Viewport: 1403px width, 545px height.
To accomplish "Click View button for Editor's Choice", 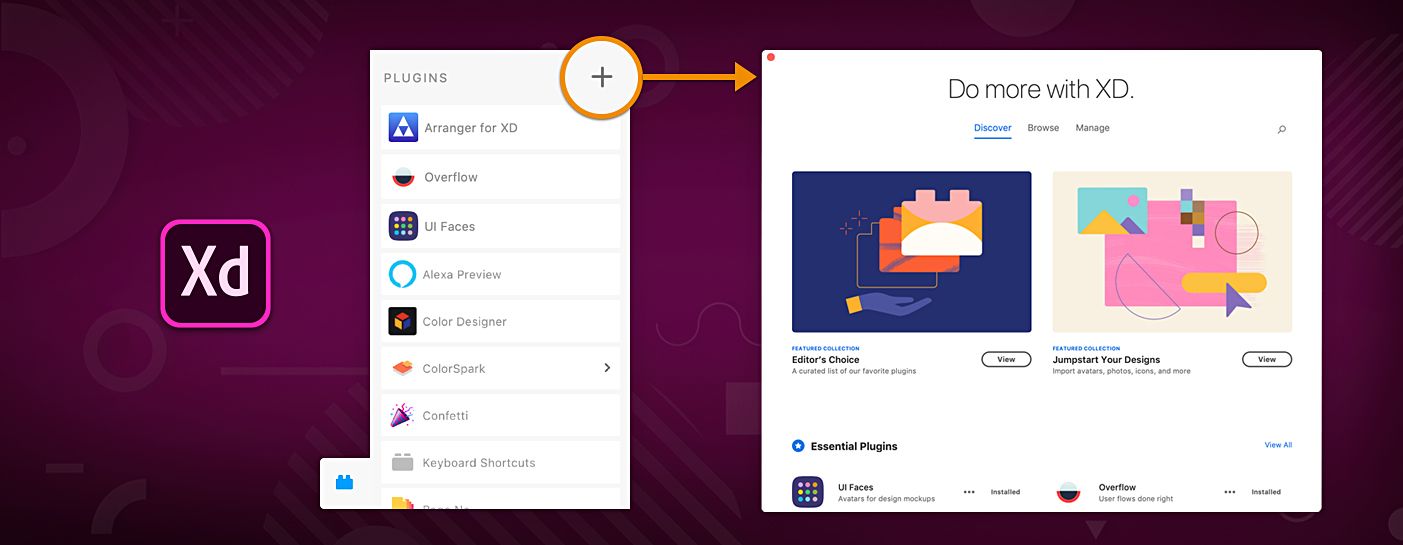I will coord(1006,359).
